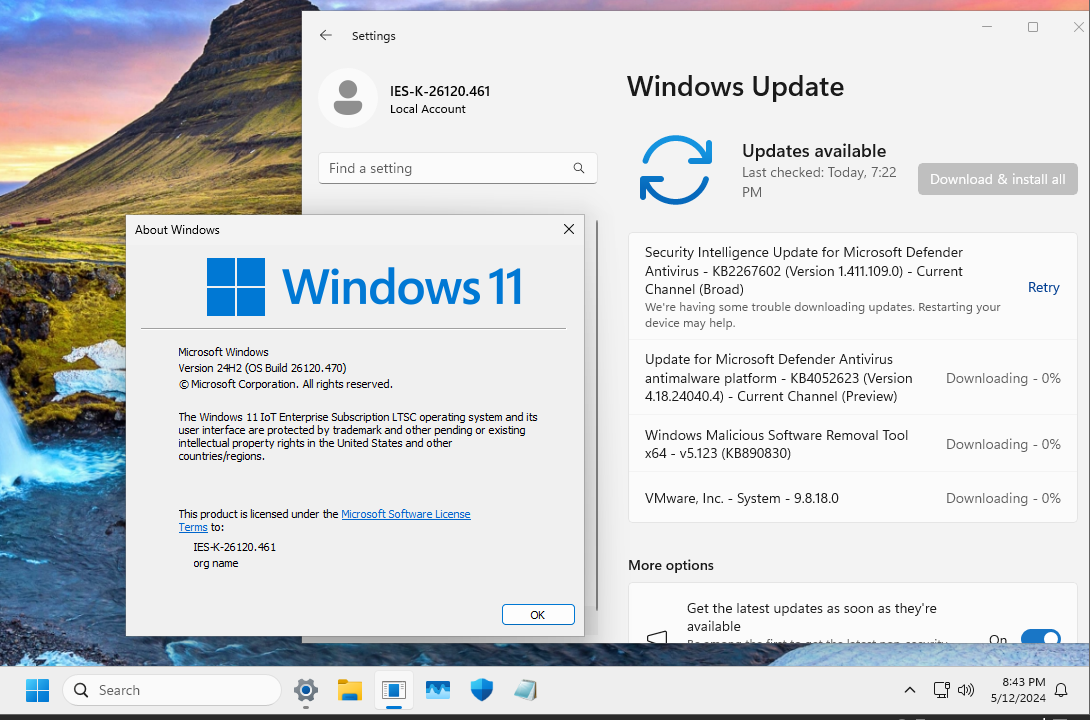The height and width of the screenshot is (720, 1090).
Task: Open the notification bell
Action: pos(1061,690)
